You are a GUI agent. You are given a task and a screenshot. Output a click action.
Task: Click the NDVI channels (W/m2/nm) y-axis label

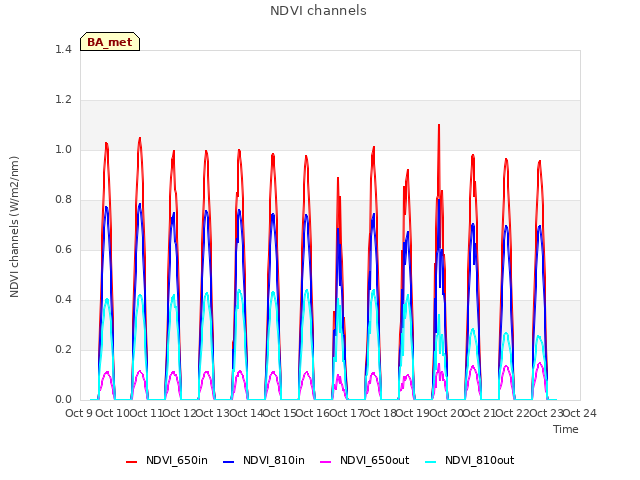pos(14,227)
